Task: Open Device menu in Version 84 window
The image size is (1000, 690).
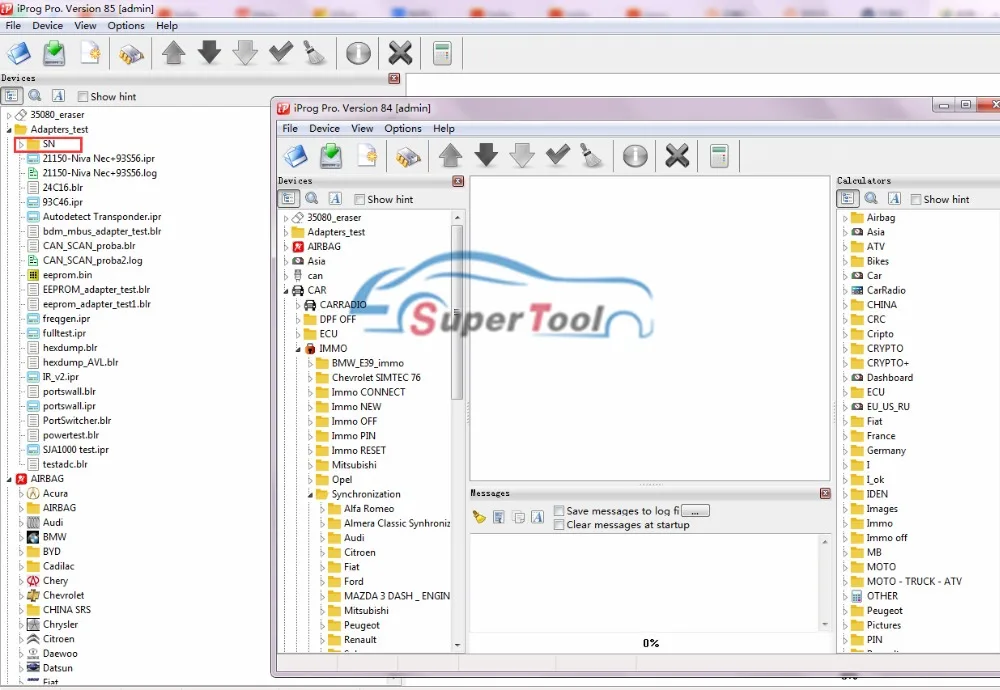Action: click(324, 128)
